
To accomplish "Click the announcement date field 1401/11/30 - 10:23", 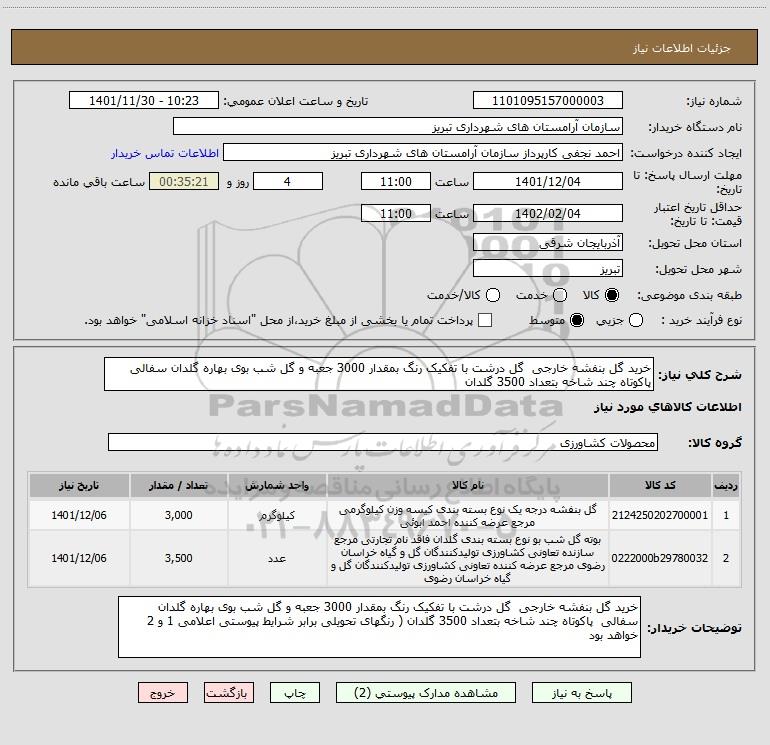I will (x=144, y=100).
